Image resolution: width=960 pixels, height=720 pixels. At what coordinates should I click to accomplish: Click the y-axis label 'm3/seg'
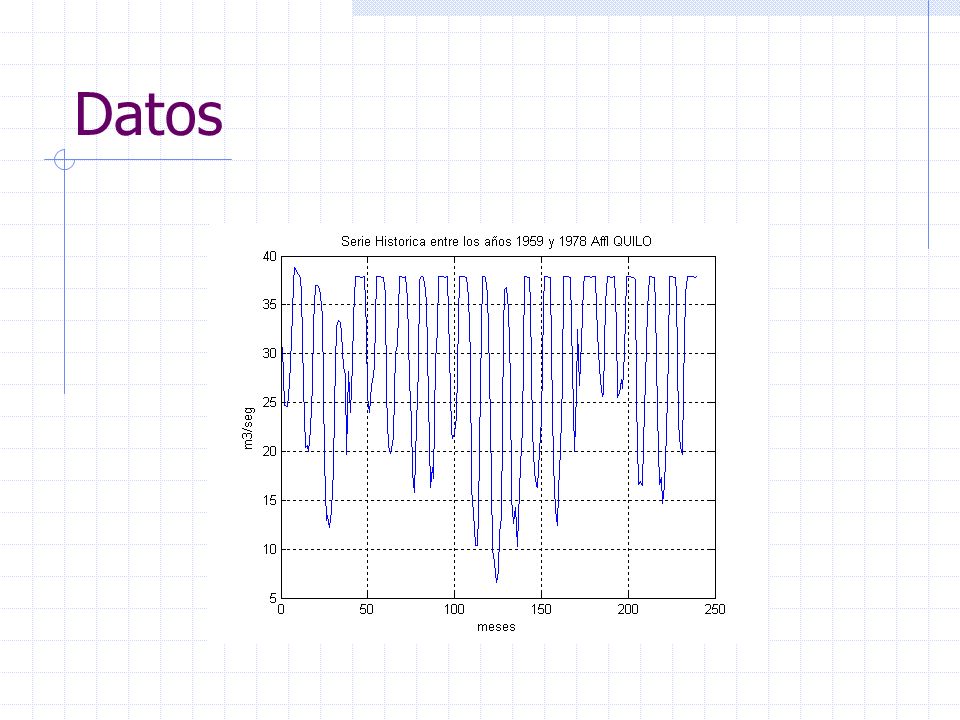248,428
